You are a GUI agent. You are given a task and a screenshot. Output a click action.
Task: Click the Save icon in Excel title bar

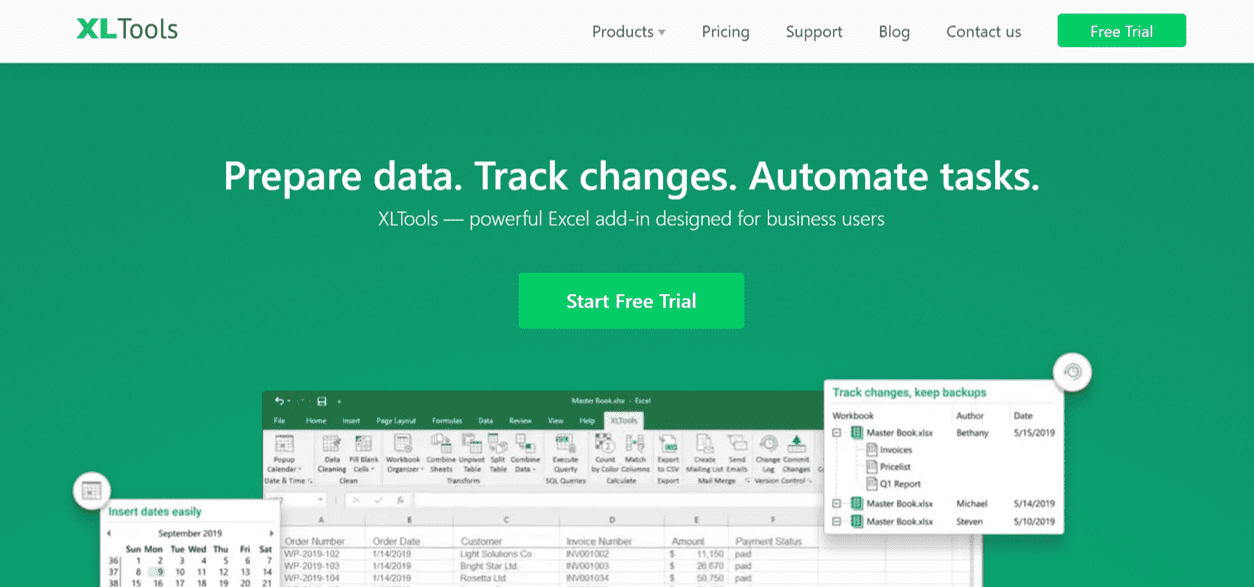point(321,401)
